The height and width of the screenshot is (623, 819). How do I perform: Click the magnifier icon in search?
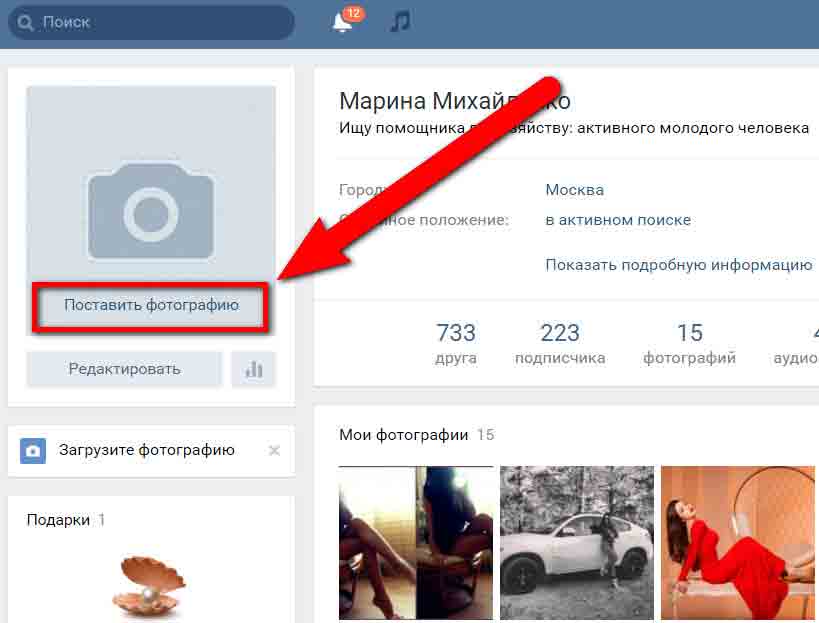point(26,22)
